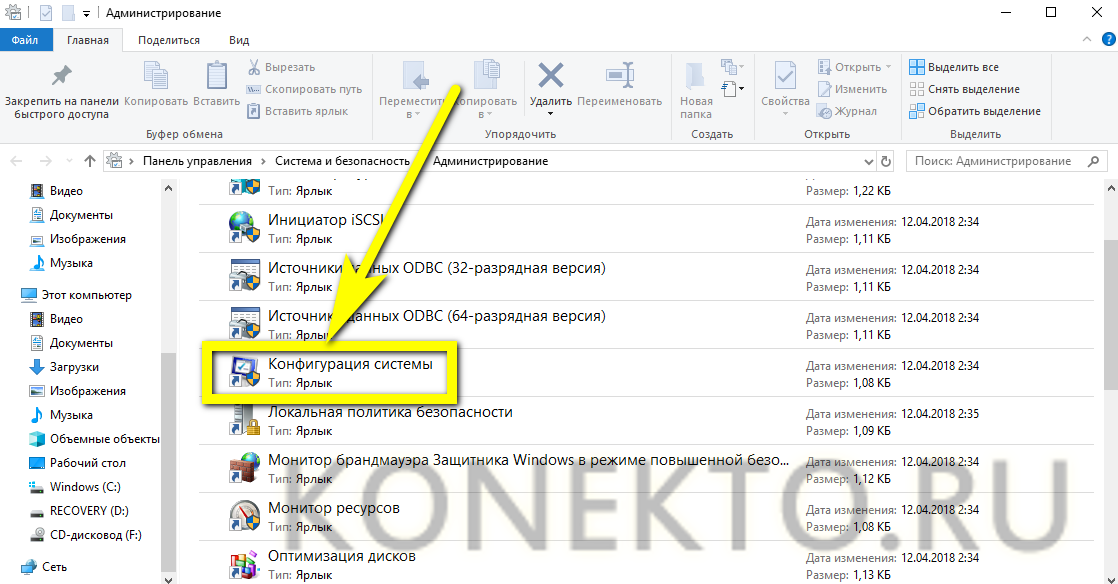Open Конфигурация системы shortcut
Viewport: 1118px width, 584px height.
pos(350,365)
